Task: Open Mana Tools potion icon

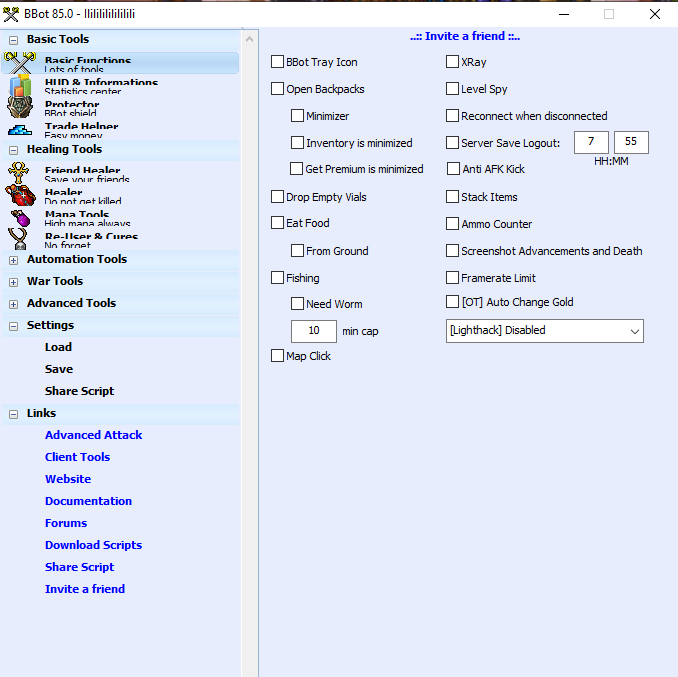Action: [21, 217]
